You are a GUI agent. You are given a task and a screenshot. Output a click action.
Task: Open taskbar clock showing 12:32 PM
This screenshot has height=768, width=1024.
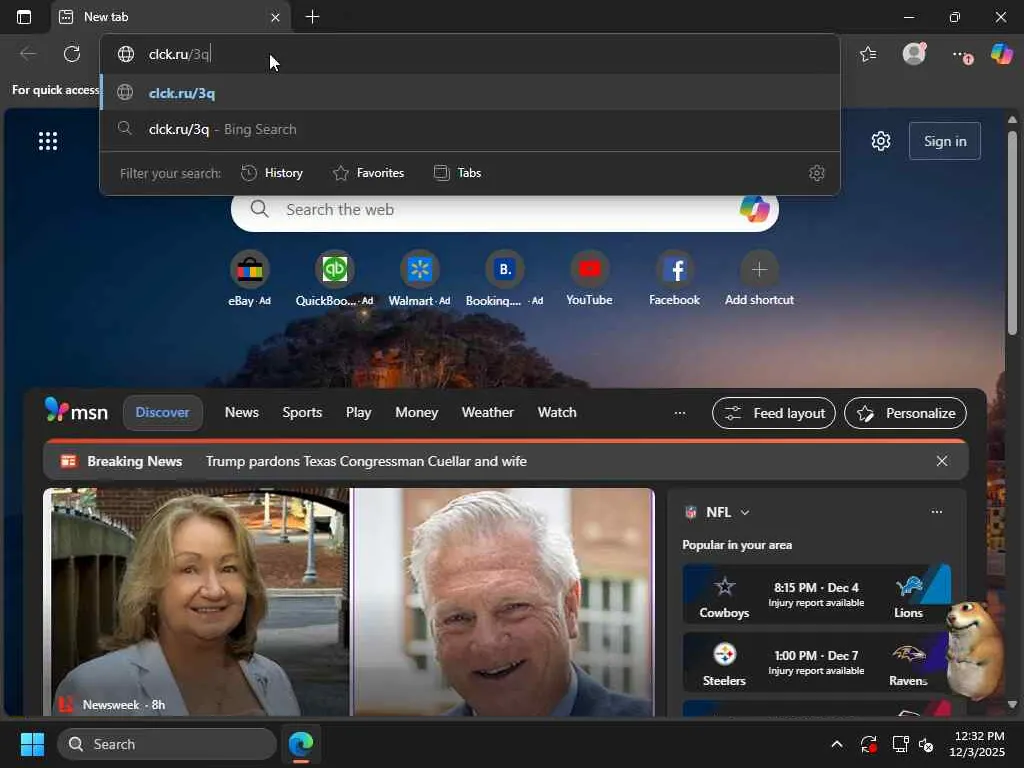coord(978,744)
